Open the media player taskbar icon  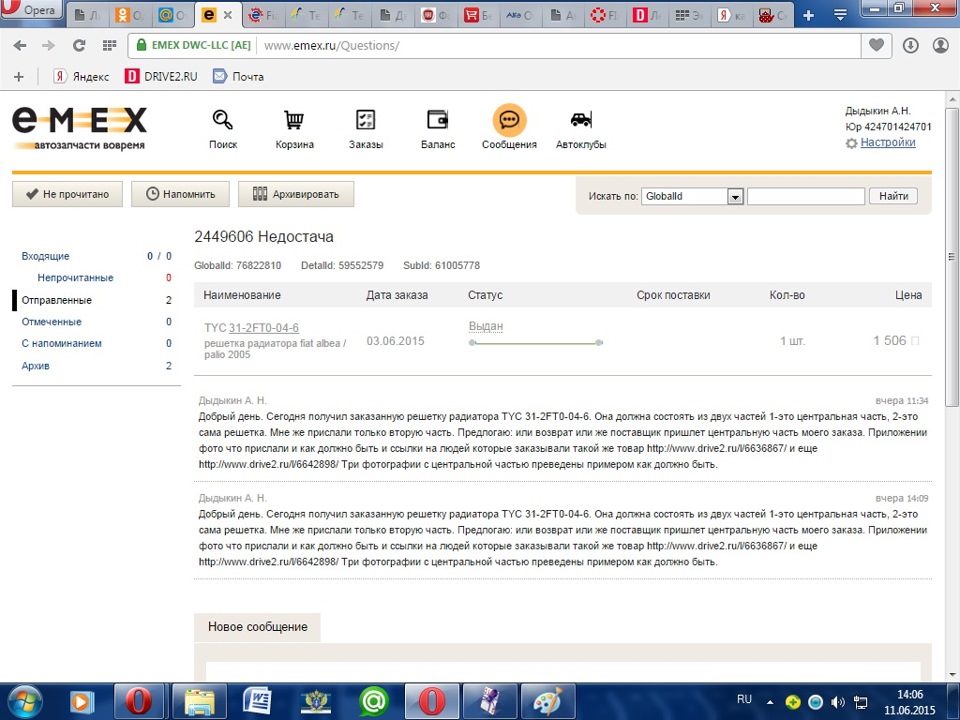pos(82,702)
